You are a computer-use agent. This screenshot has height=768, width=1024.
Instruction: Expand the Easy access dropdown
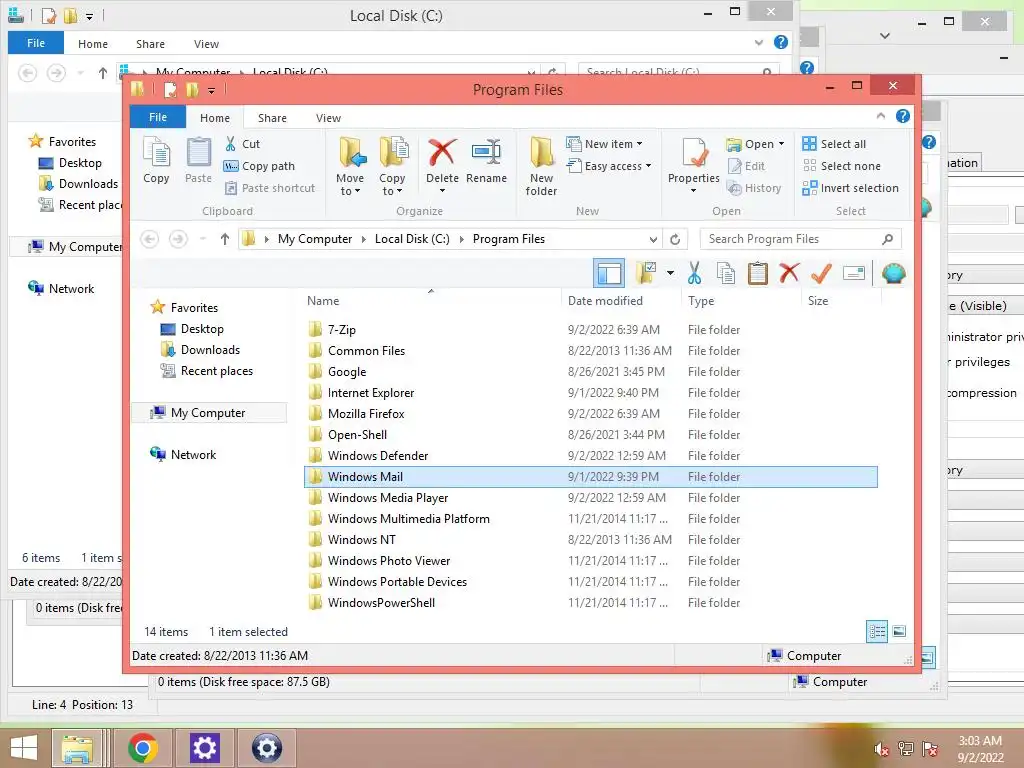(648, 166)
